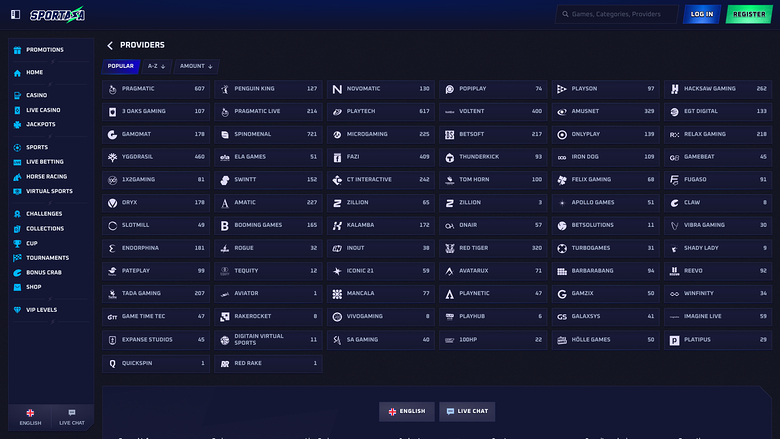The height and width of the screenshot is (439, 780).
Task: Toggle the sidebar collapse icon
Action: click(x=15, y=14)
